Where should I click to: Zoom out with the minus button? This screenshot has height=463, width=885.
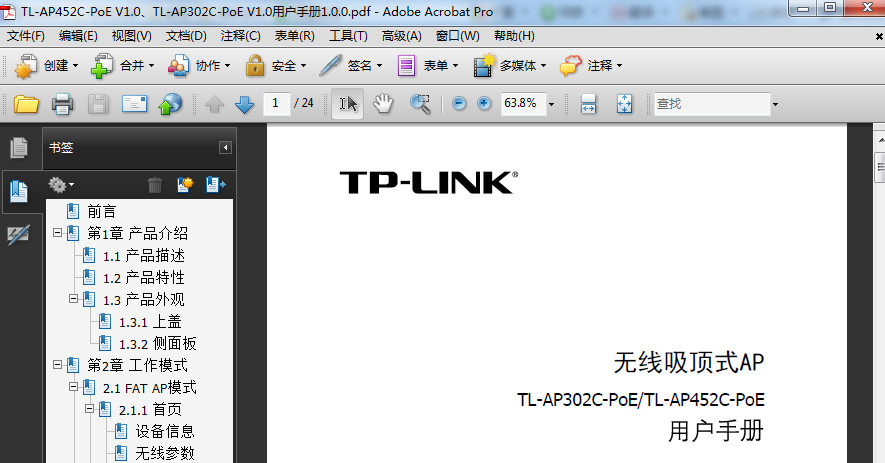coord(459,103)
